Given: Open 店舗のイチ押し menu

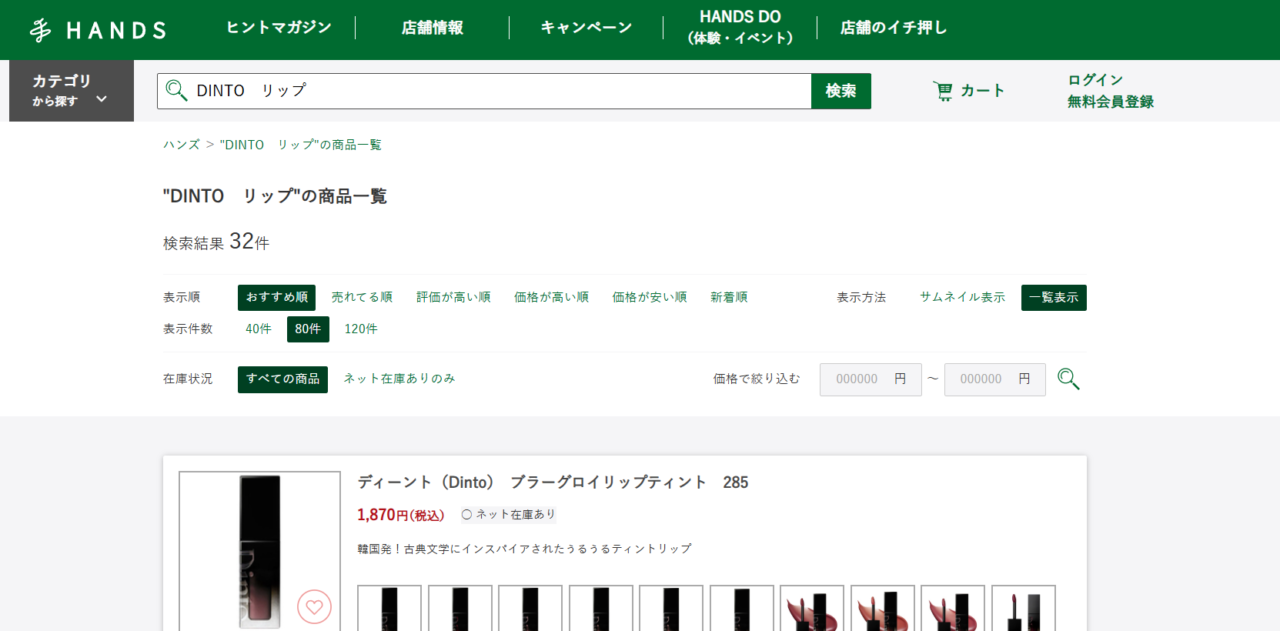Looking at the screenshot, I should pos(893,28).
